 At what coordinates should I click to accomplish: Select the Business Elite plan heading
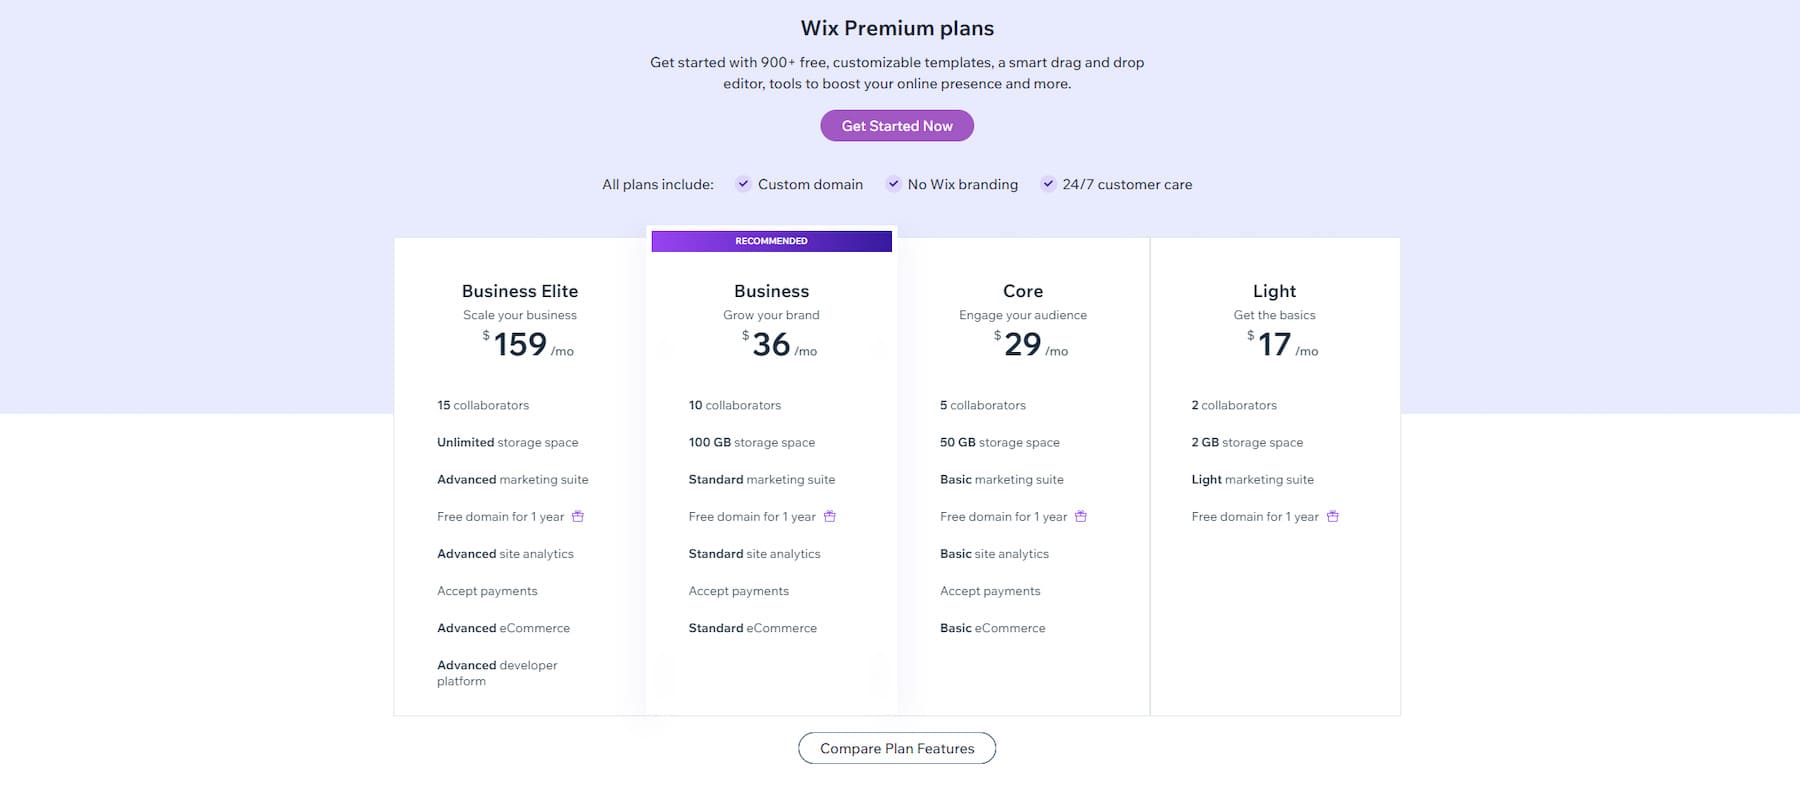click(519, 291)
